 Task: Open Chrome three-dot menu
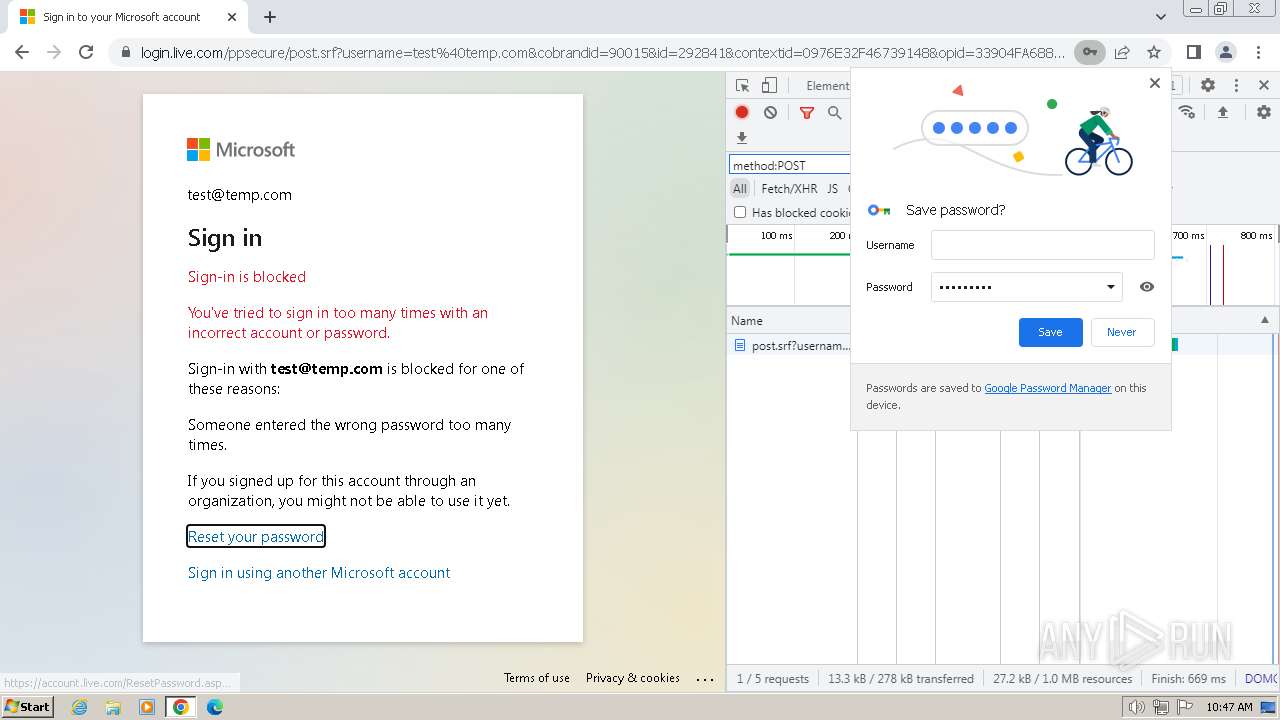[x=1258, y=52]
